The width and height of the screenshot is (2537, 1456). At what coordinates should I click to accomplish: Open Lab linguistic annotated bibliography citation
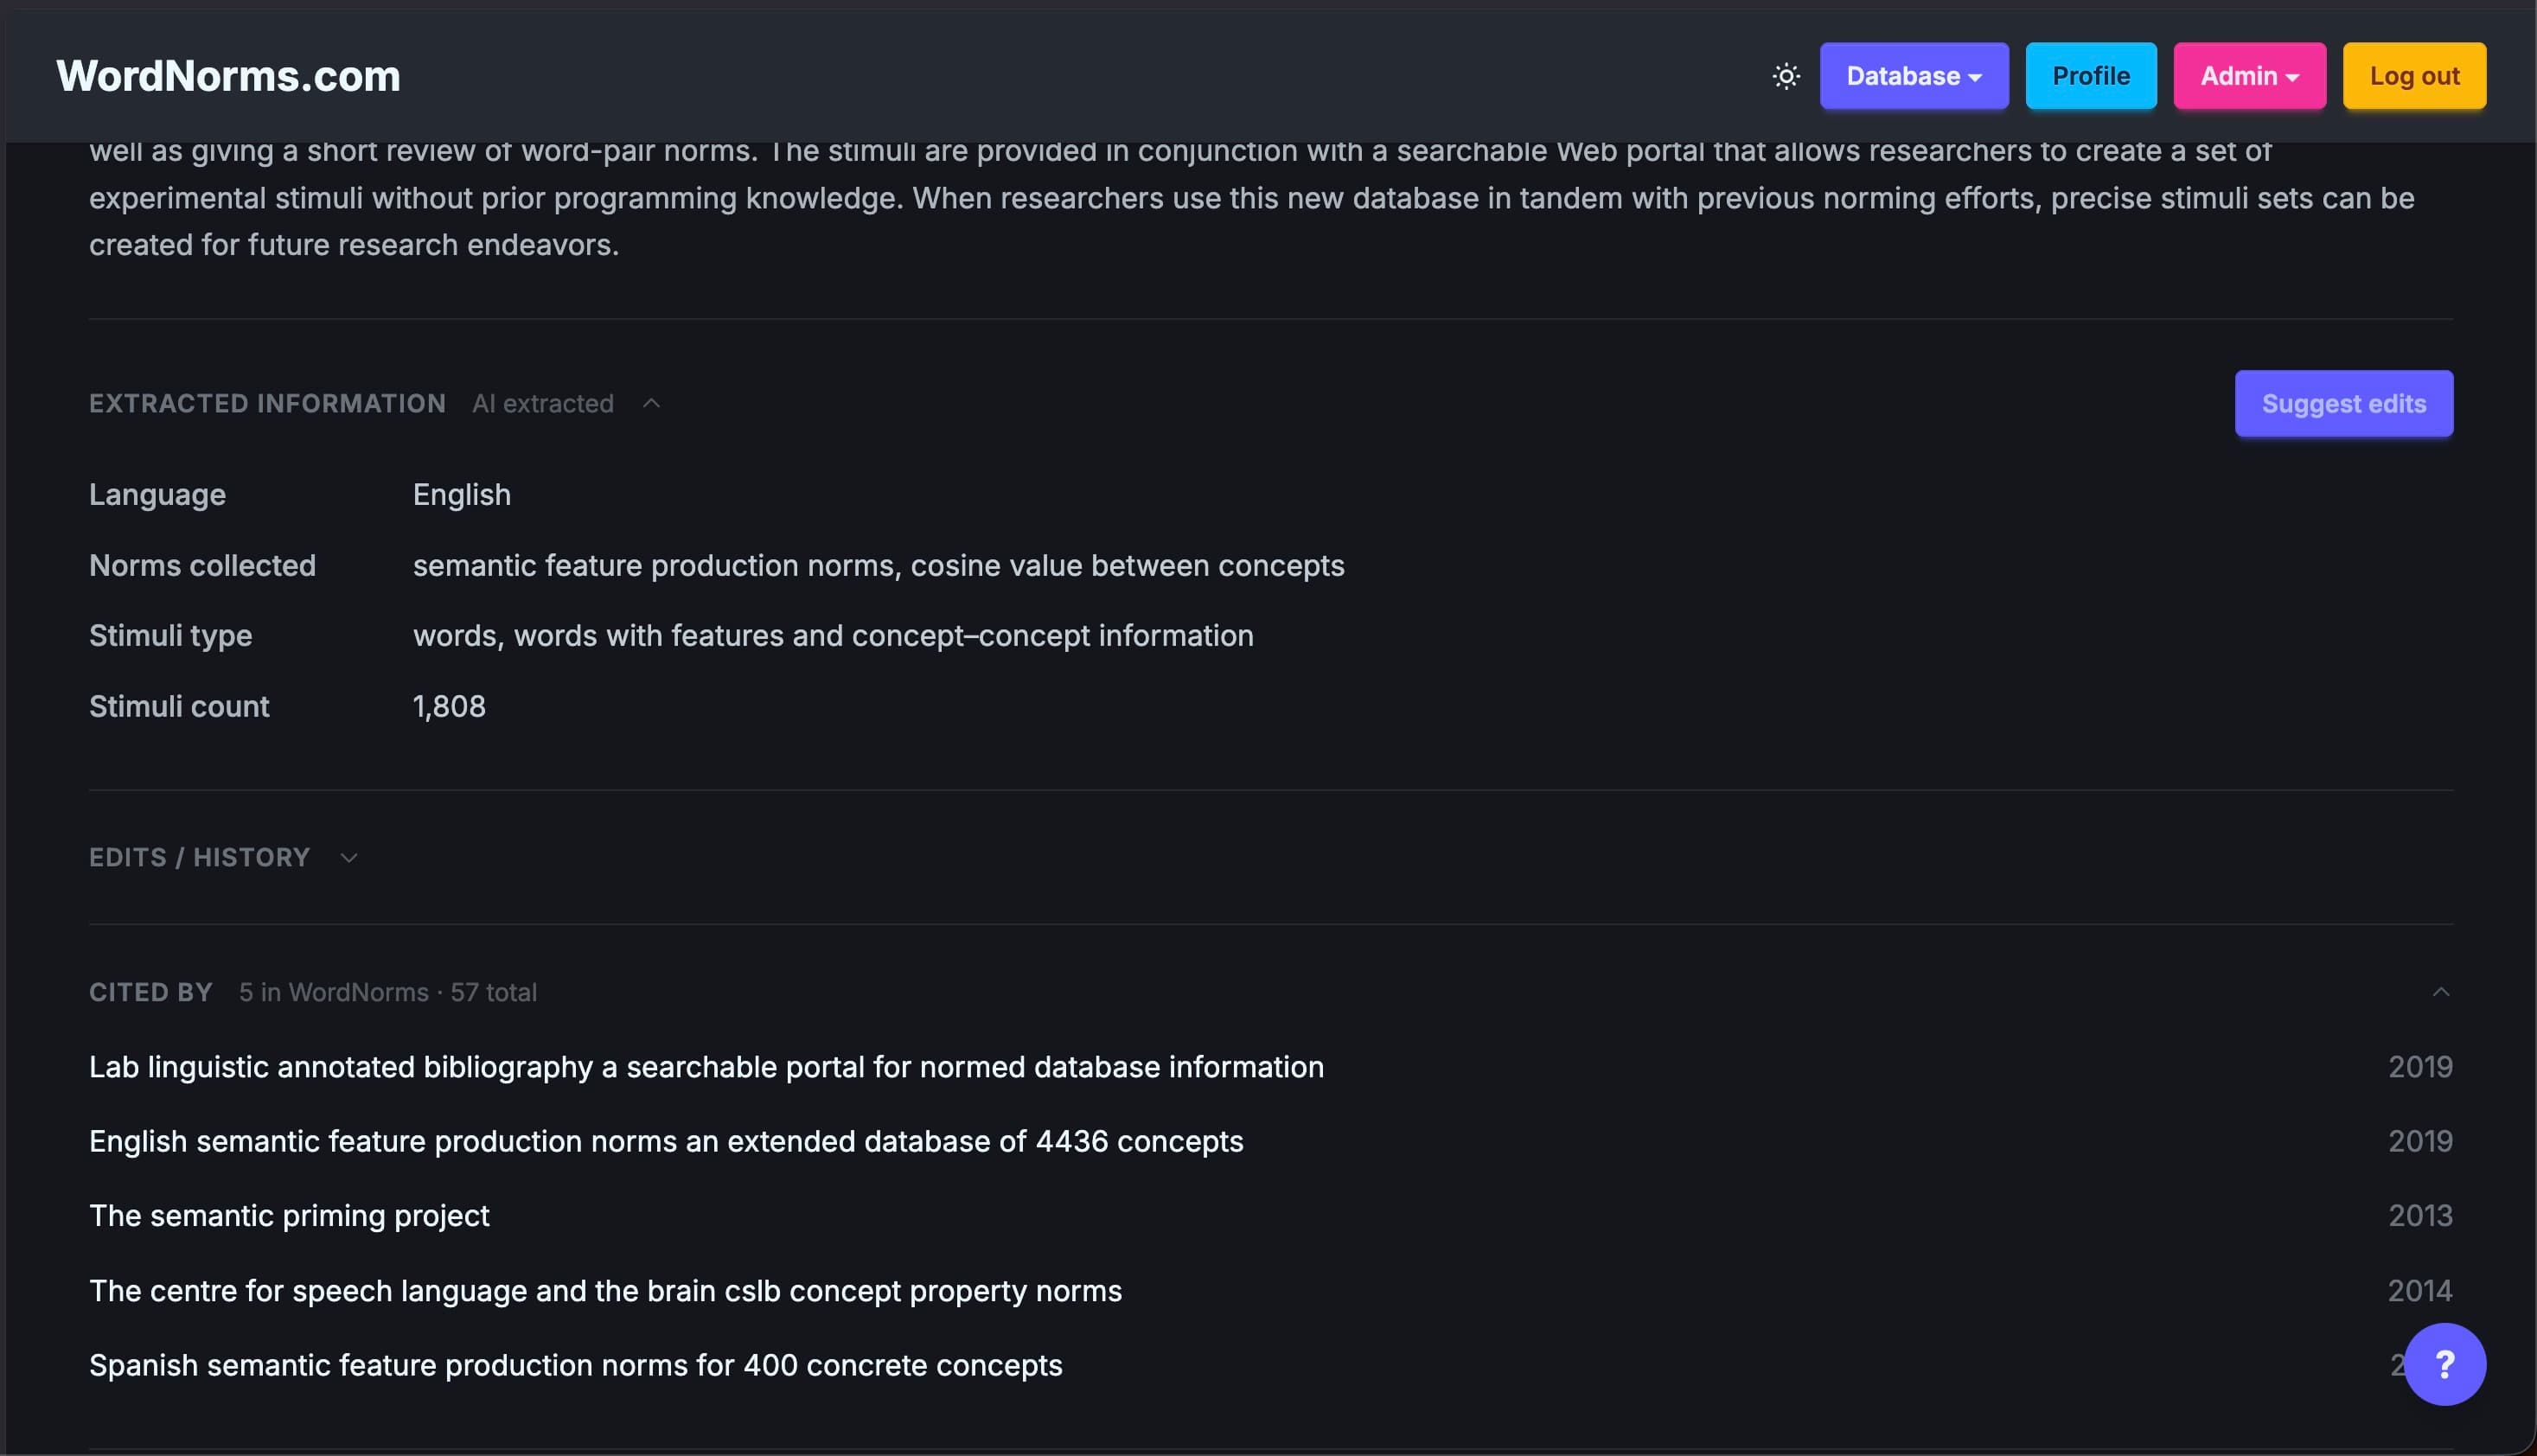pyautogui.click(x=706, y=1067)
